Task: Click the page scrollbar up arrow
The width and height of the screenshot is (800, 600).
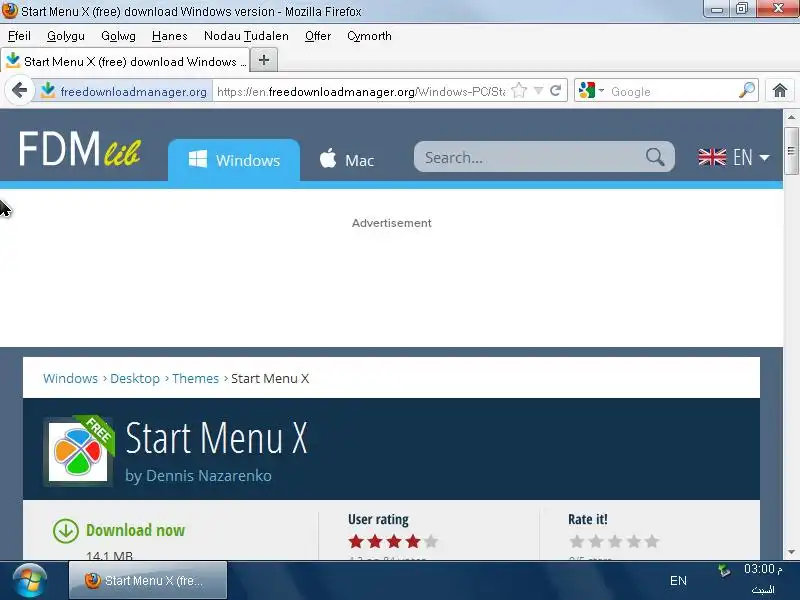Action: (791, 117)
